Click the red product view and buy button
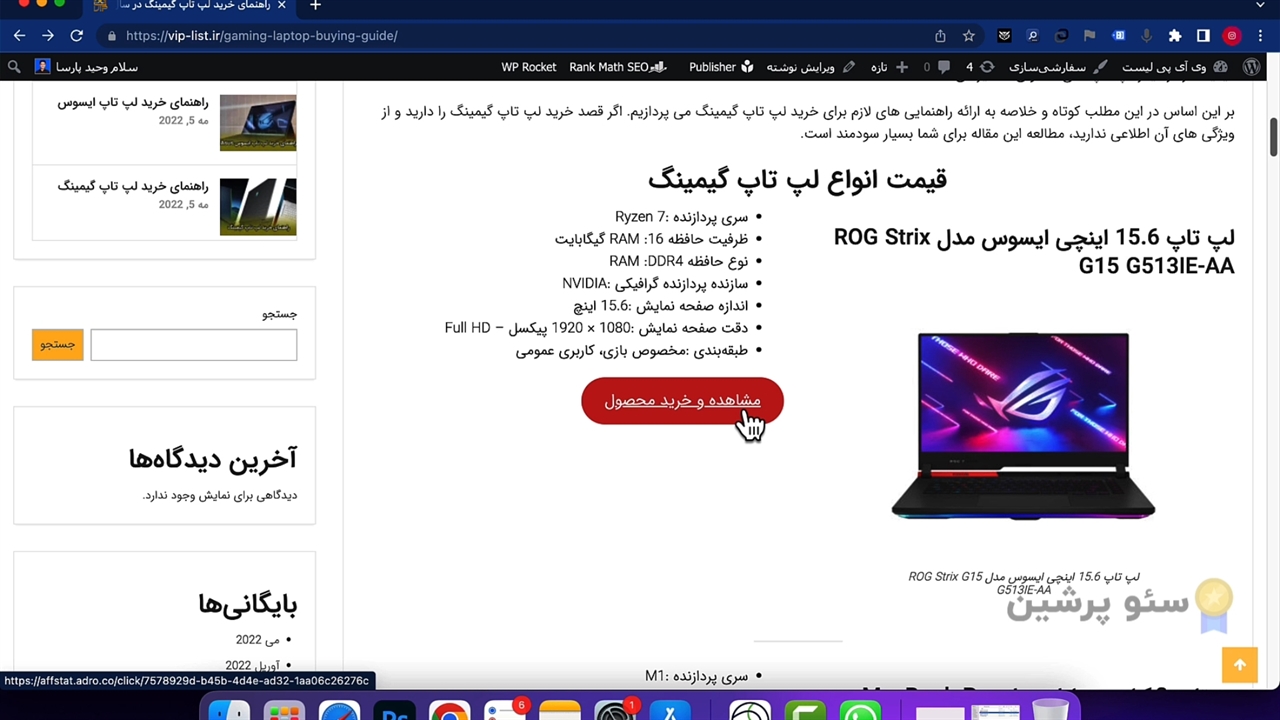This screenshot has height=720, width=1280. coord(682,400)
